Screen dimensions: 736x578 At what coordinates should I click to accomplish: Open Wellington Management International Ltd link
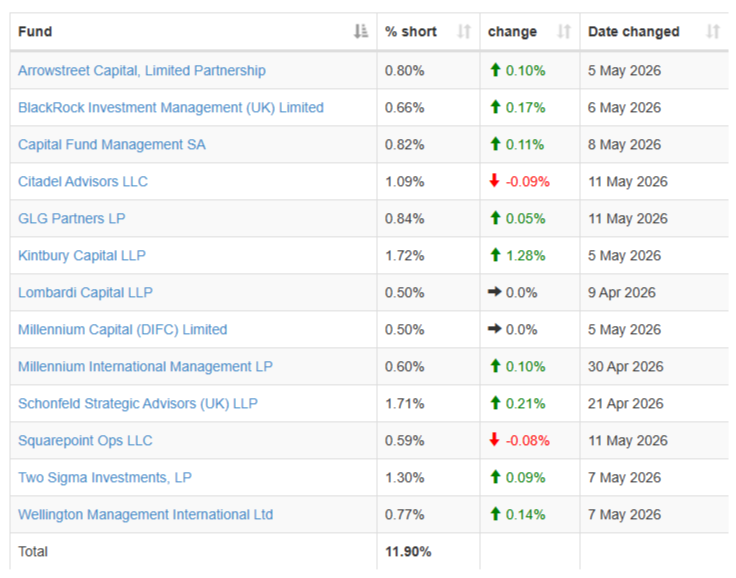[146, 515]
